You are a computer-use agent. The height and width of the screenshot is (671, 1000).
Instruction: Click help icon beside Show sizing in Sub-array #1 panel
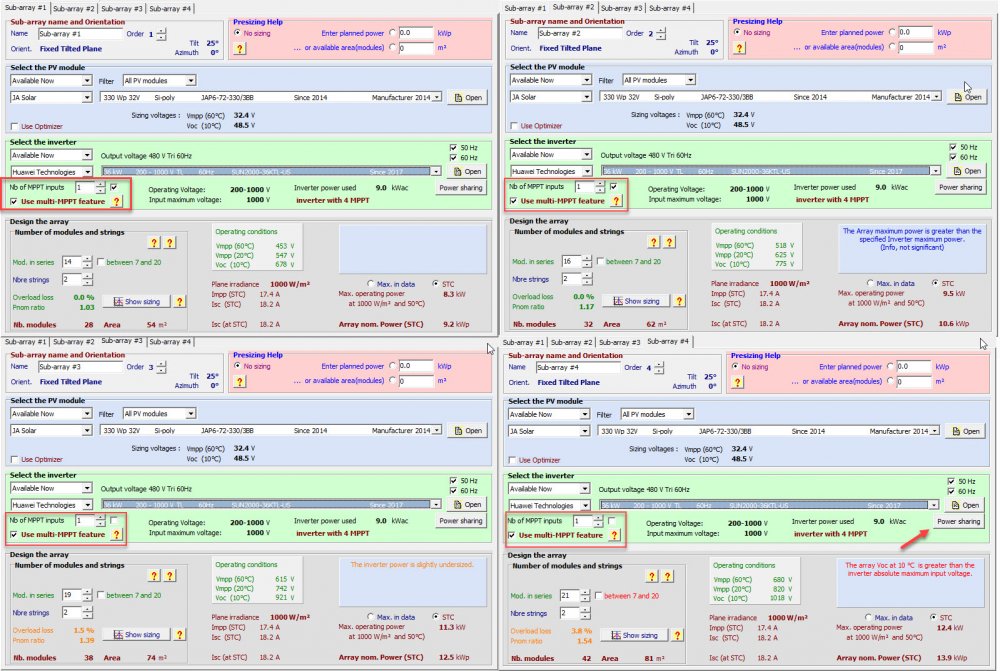(179, 301)
